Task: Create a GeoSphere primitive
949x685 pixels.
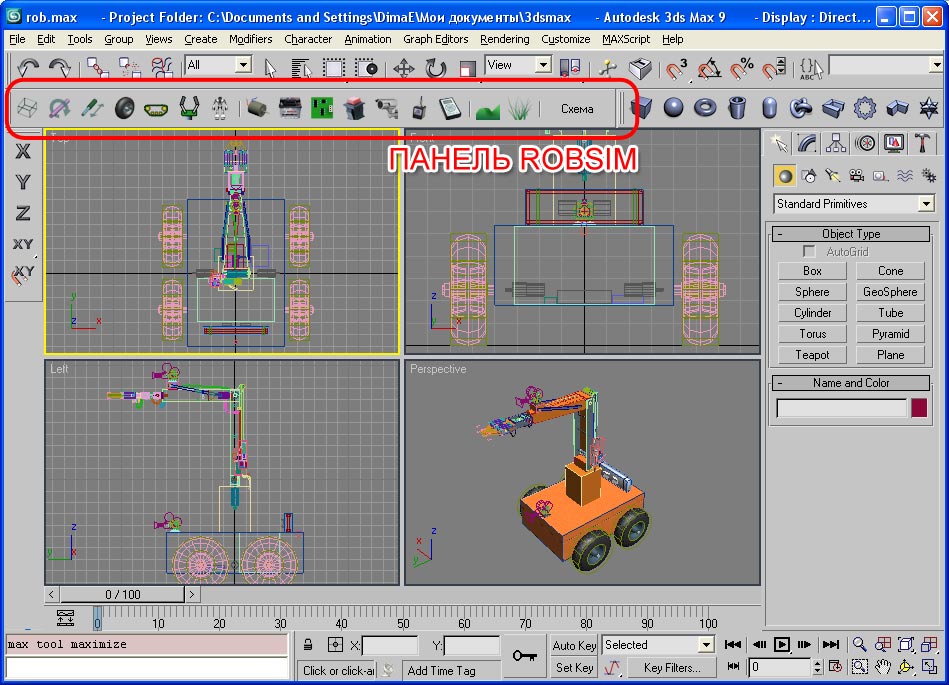Action: (x=890, y=292)
